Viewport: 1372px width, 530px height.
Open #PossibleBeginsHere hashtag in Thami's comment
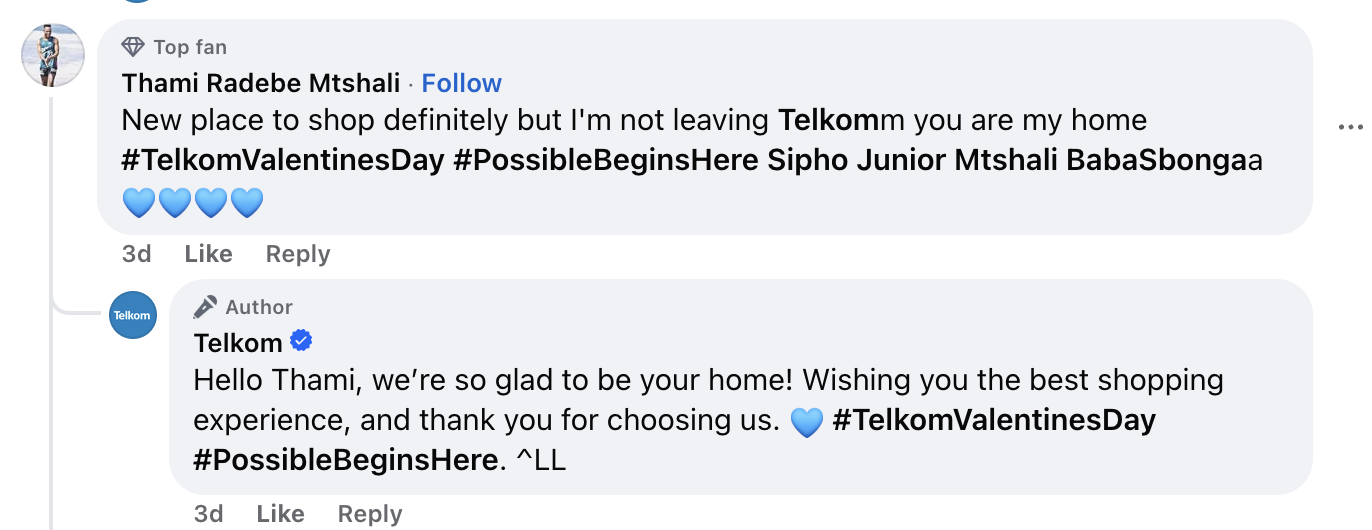(605, 160)
